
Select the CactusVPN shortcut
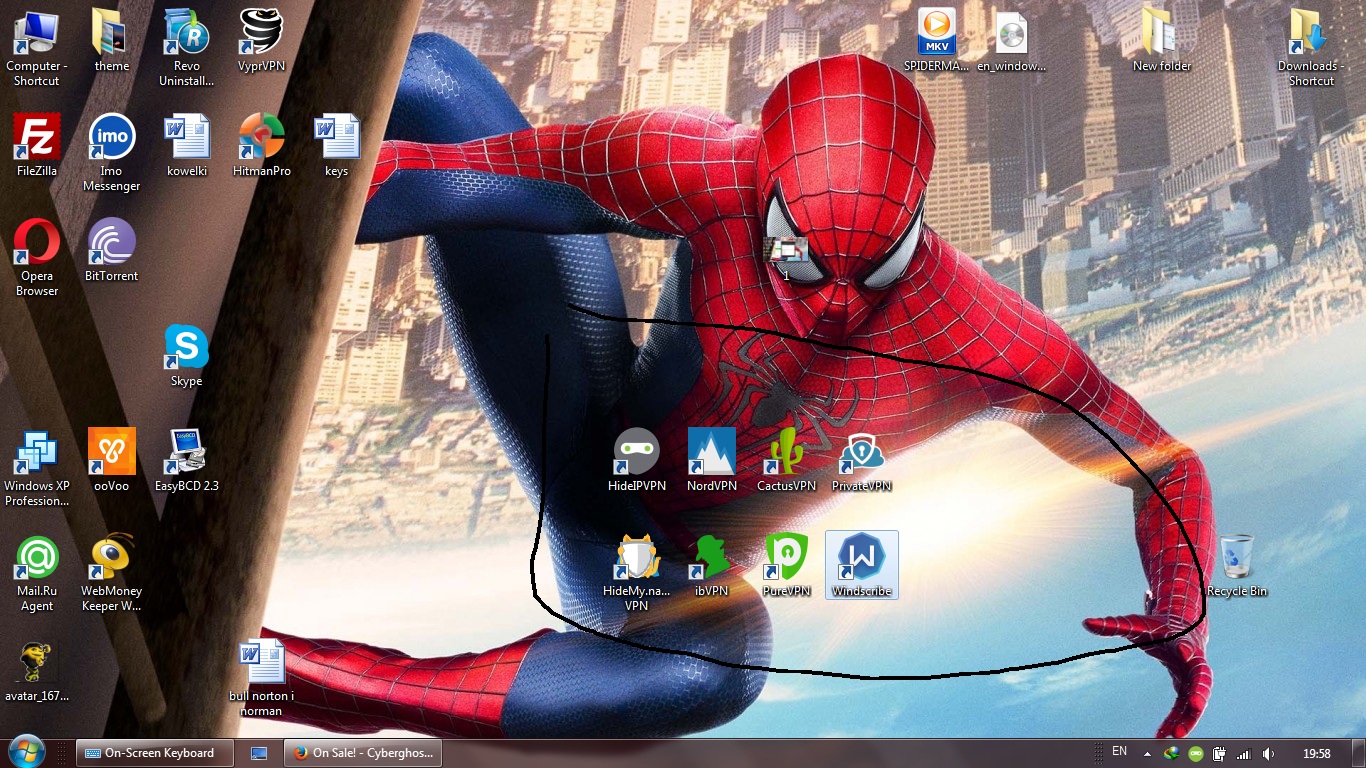coord(787,460)
